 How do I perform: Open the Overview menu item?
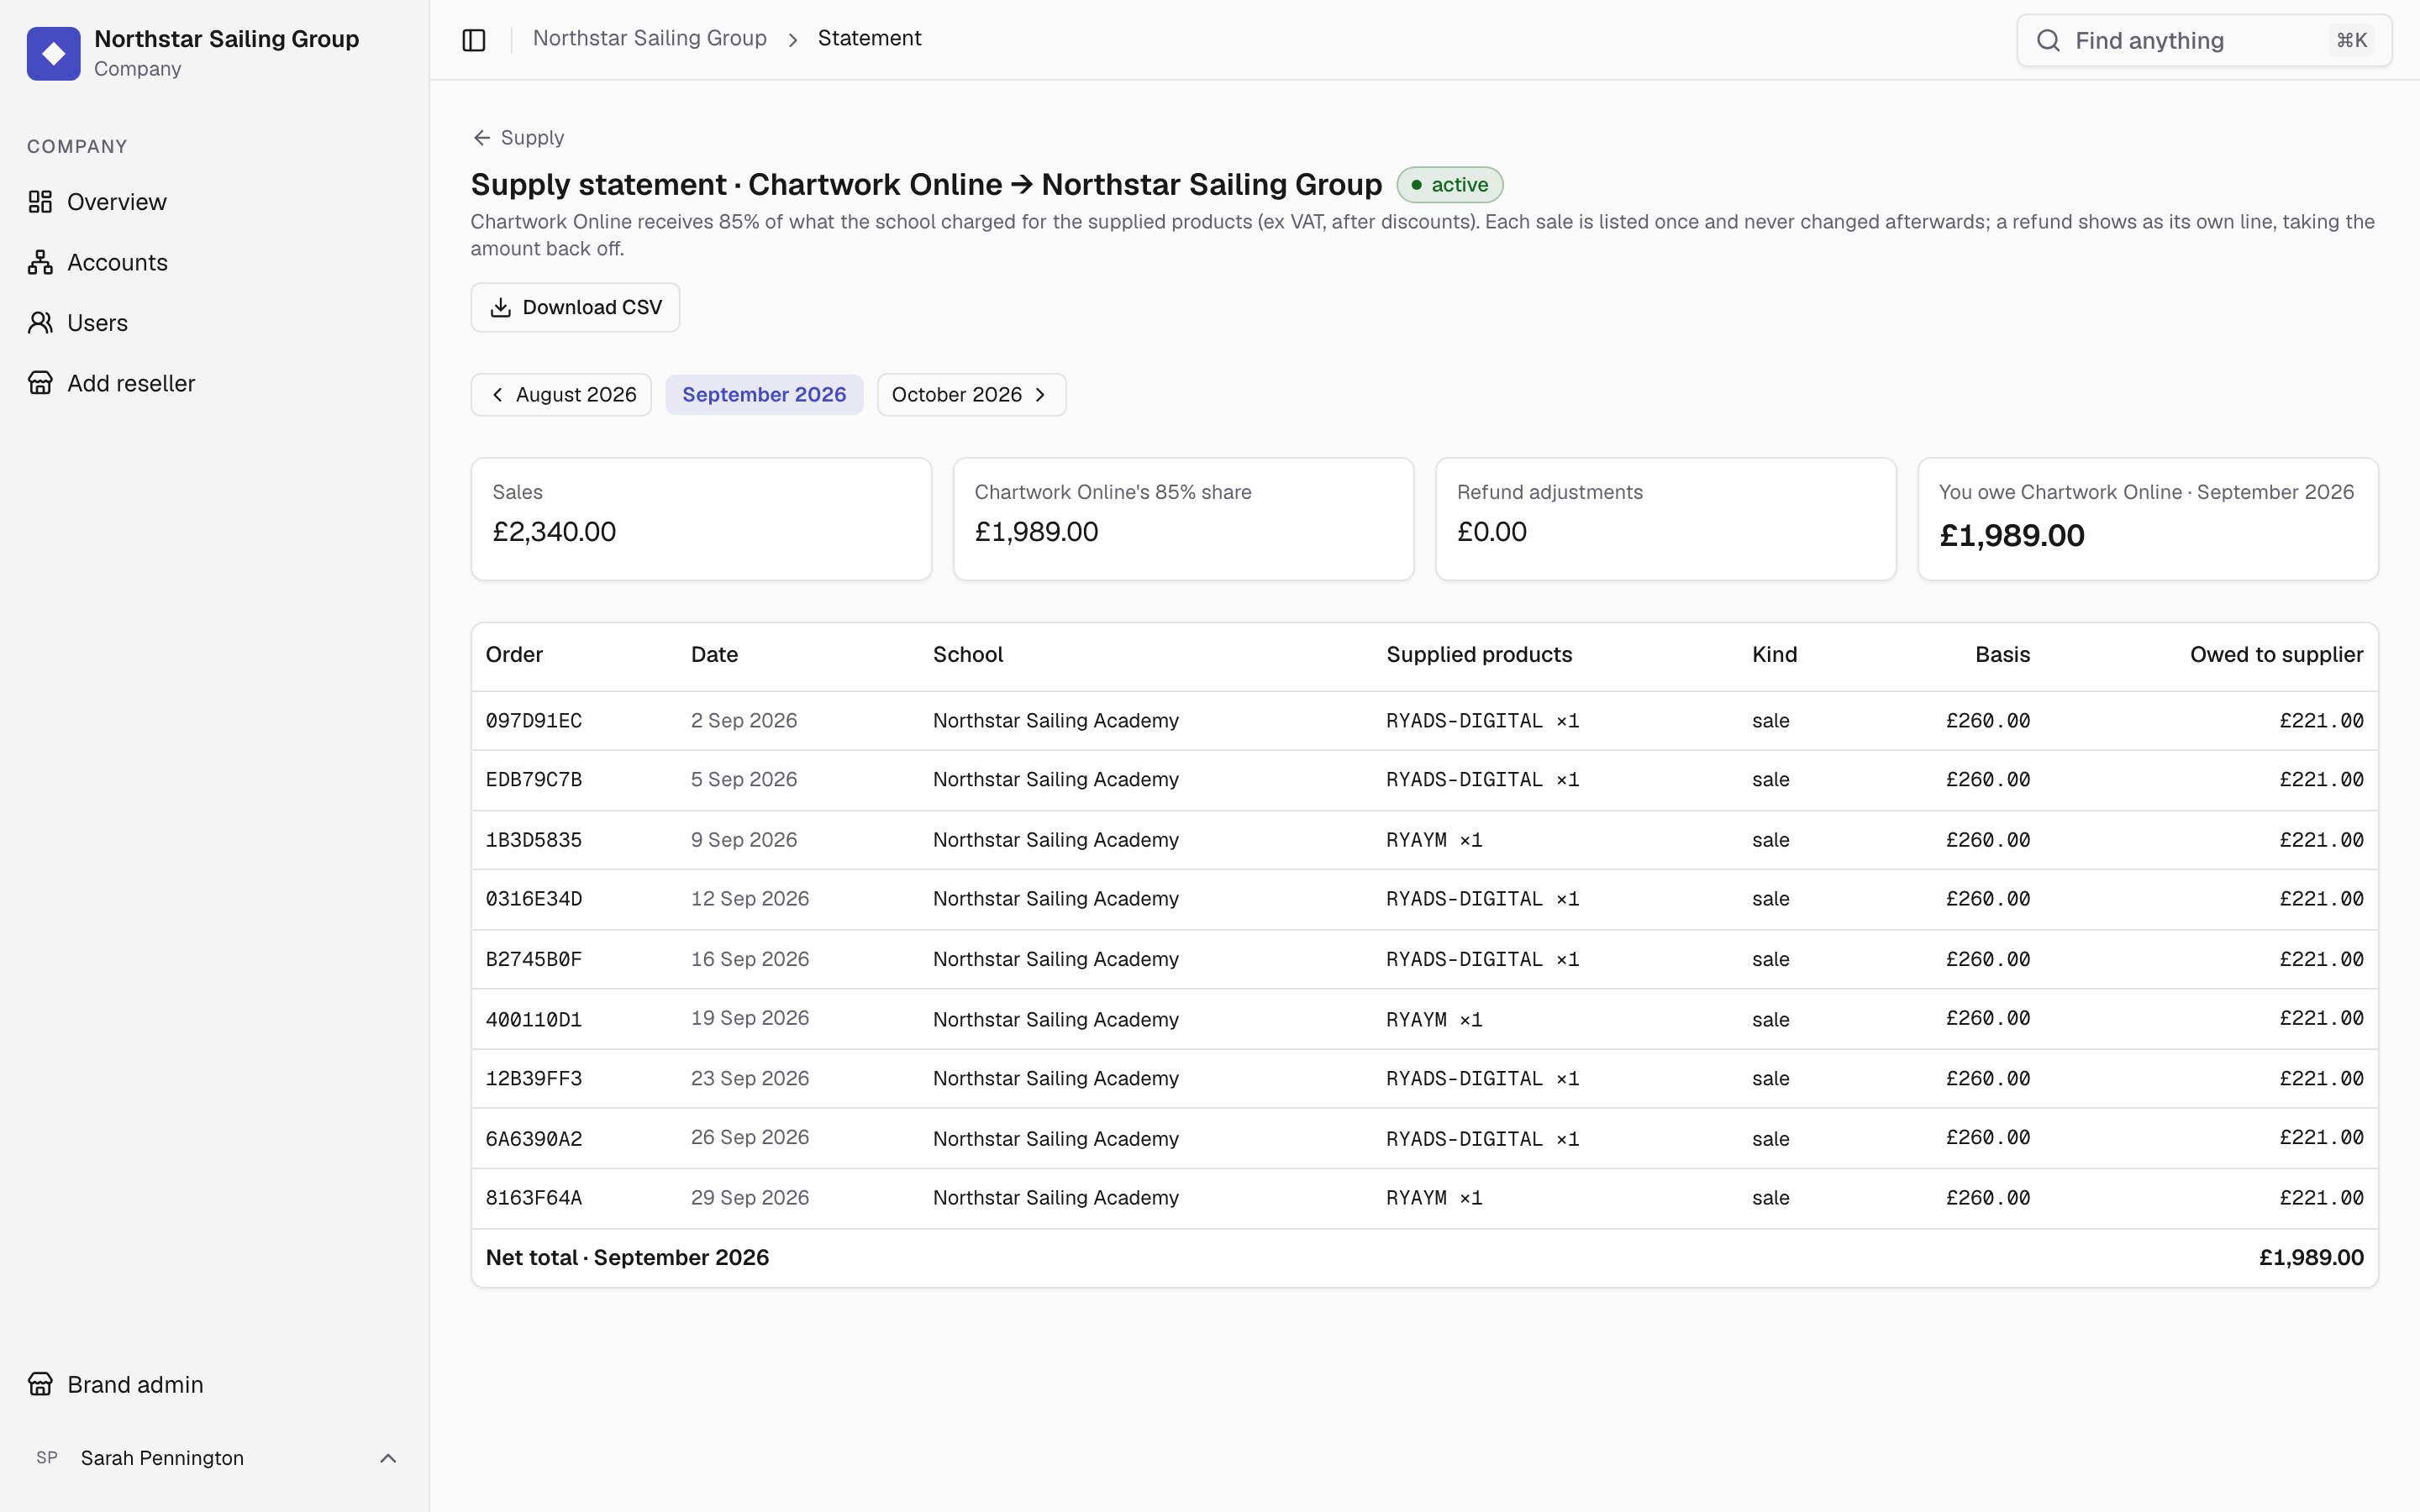coord(214,202)
